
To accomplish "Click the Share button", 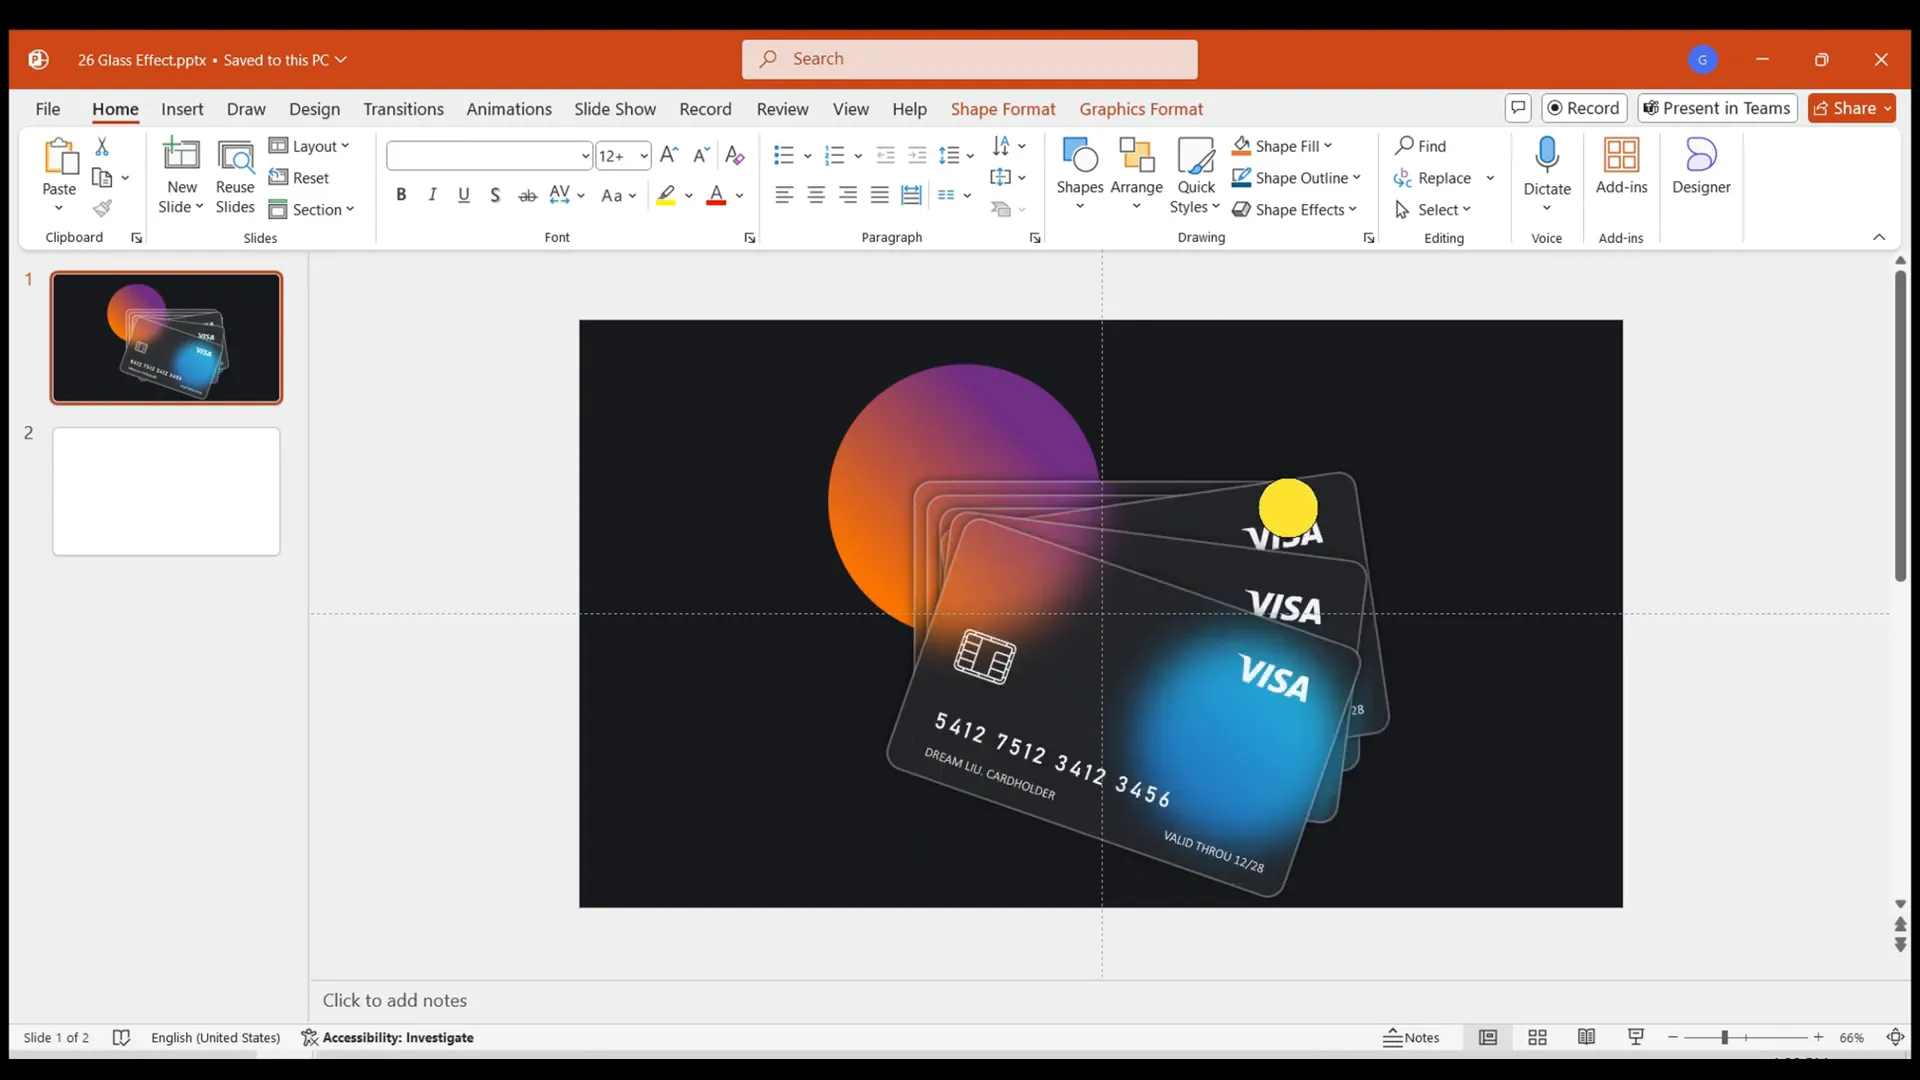I will [x=1852, y=108].
